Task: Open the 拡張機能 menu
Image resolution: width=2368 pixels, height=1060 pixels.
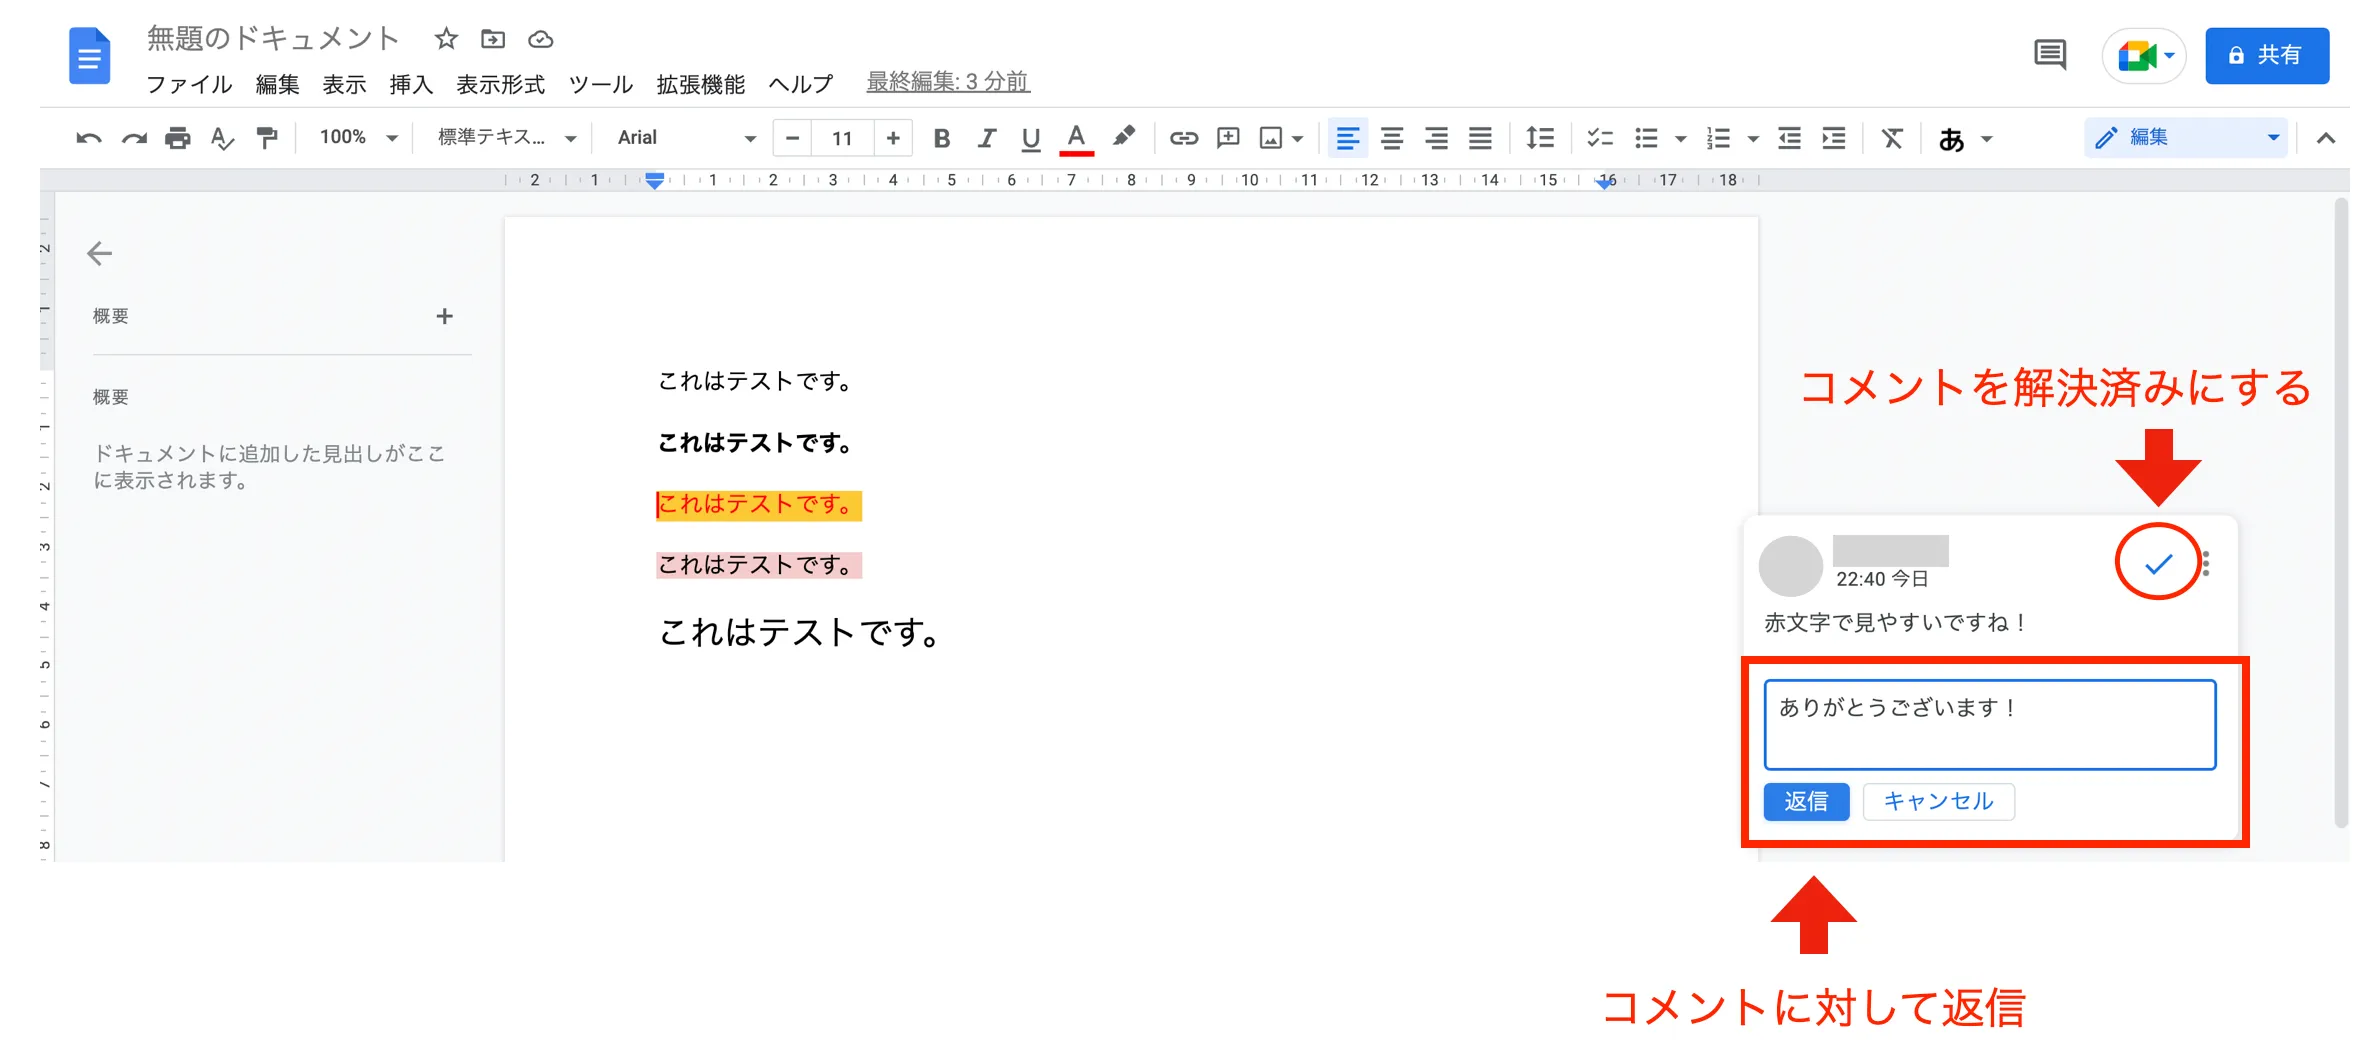Action: 701,84
